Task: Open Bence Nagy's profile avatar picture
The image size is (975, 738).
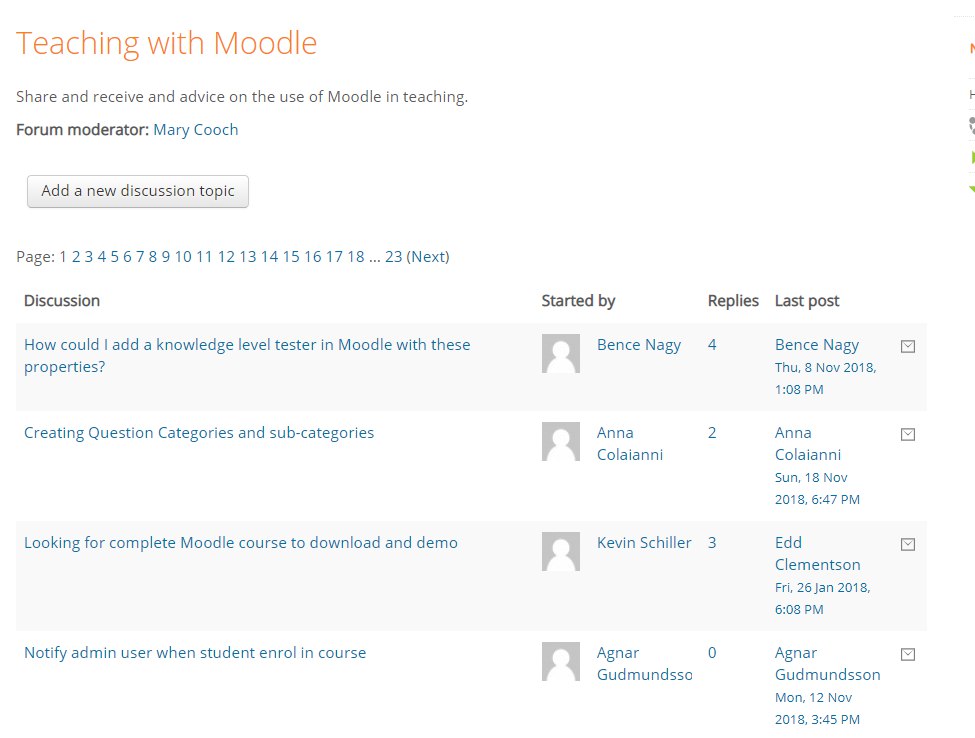Action: pos(561,353)
